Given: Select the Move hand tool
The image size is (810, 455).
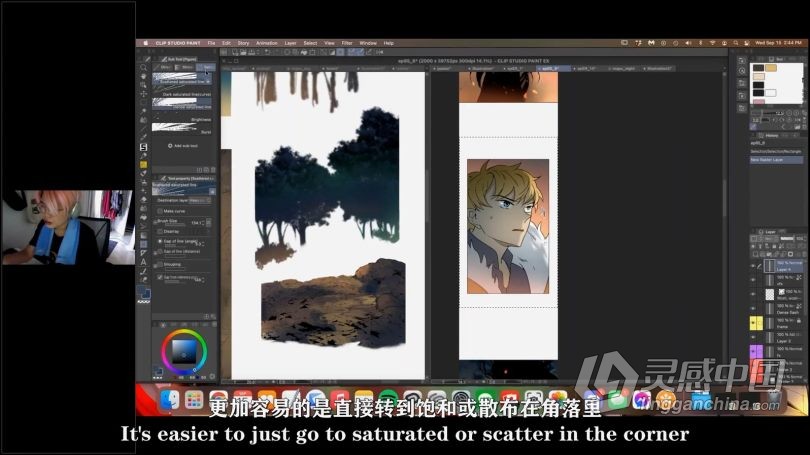Looking at the screenshot, I should pyautogui.click(x=144, y=76).
